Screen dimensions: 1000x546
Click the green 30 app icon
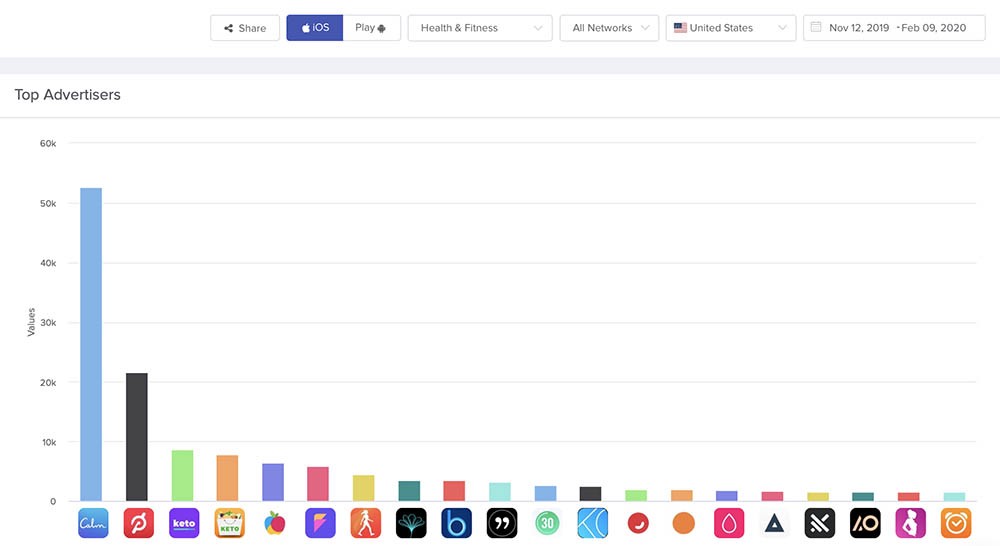[547, 523]
